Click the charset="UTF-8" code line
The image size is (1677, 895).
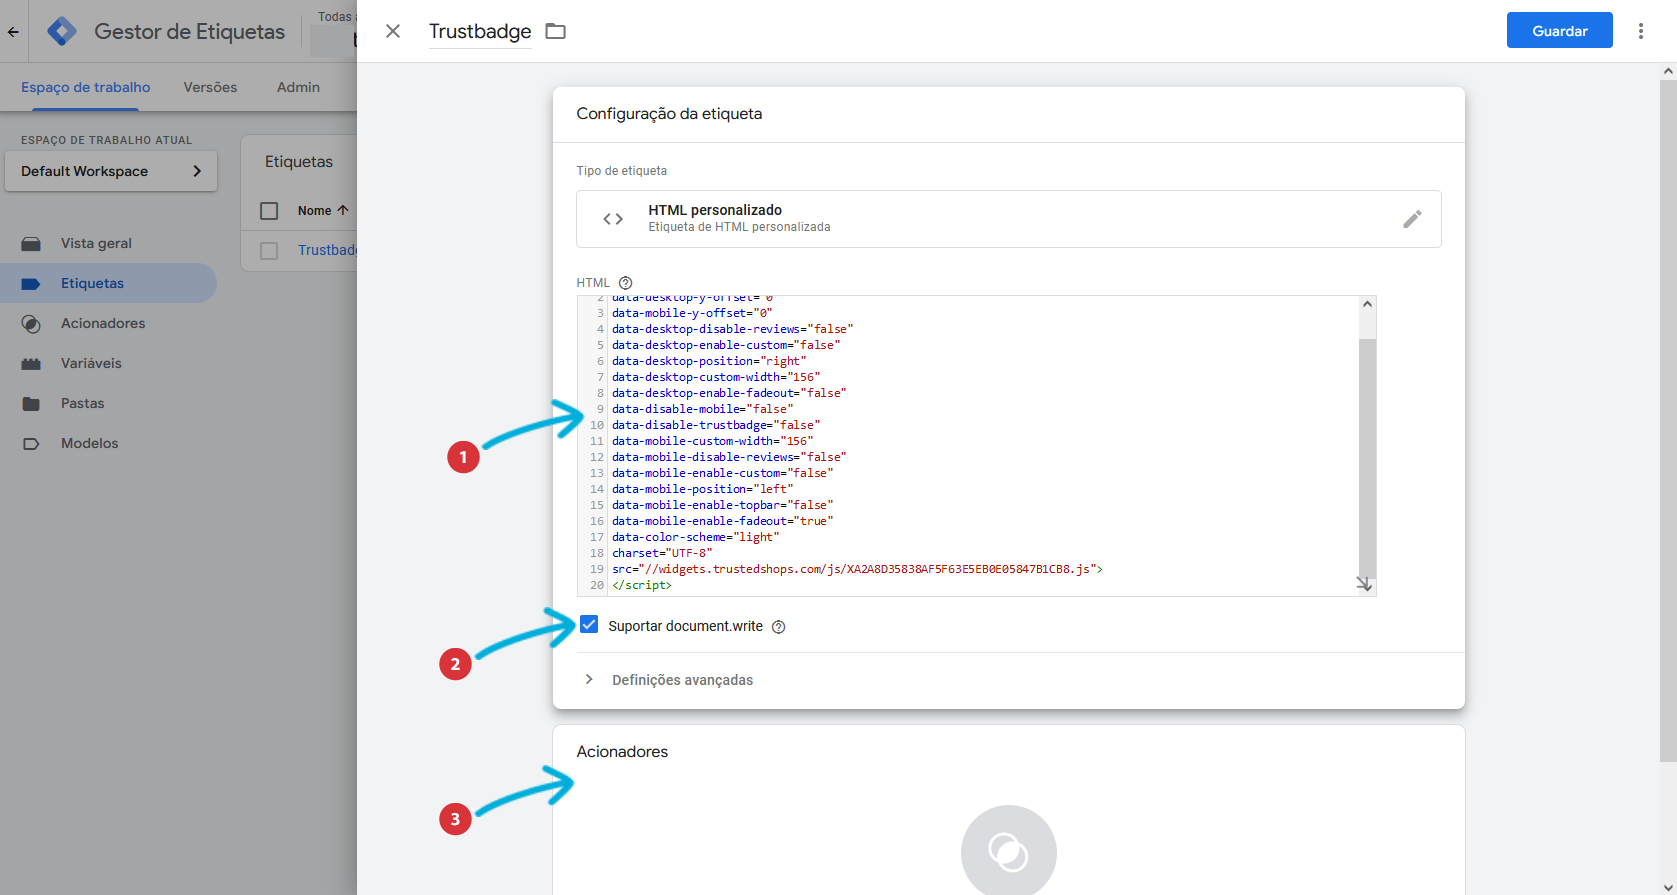(x=662, y=553)
